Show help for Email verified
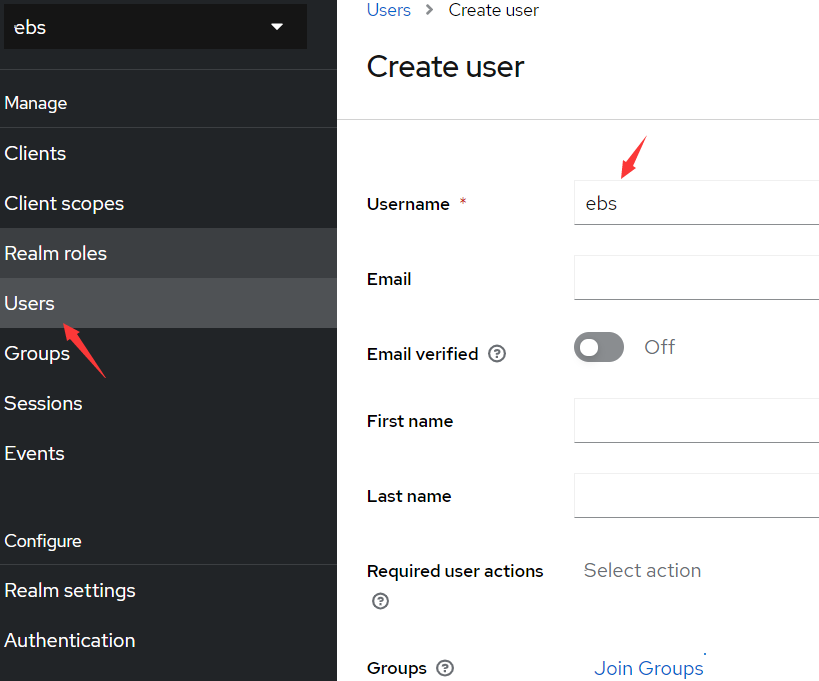Image resolution: width=819 pixels, height=681 pixels. tap(497, 354)
